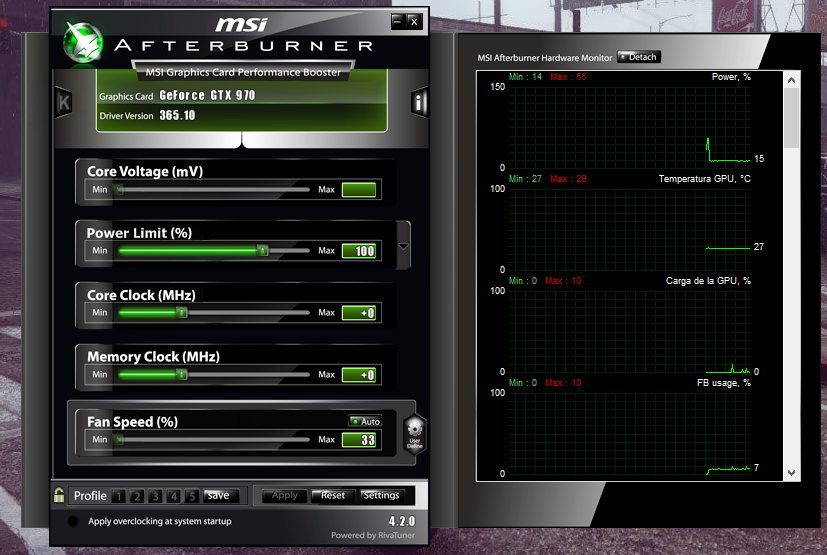Open the Kombustor K button
The image size is (827, 555).
[64, 102]
